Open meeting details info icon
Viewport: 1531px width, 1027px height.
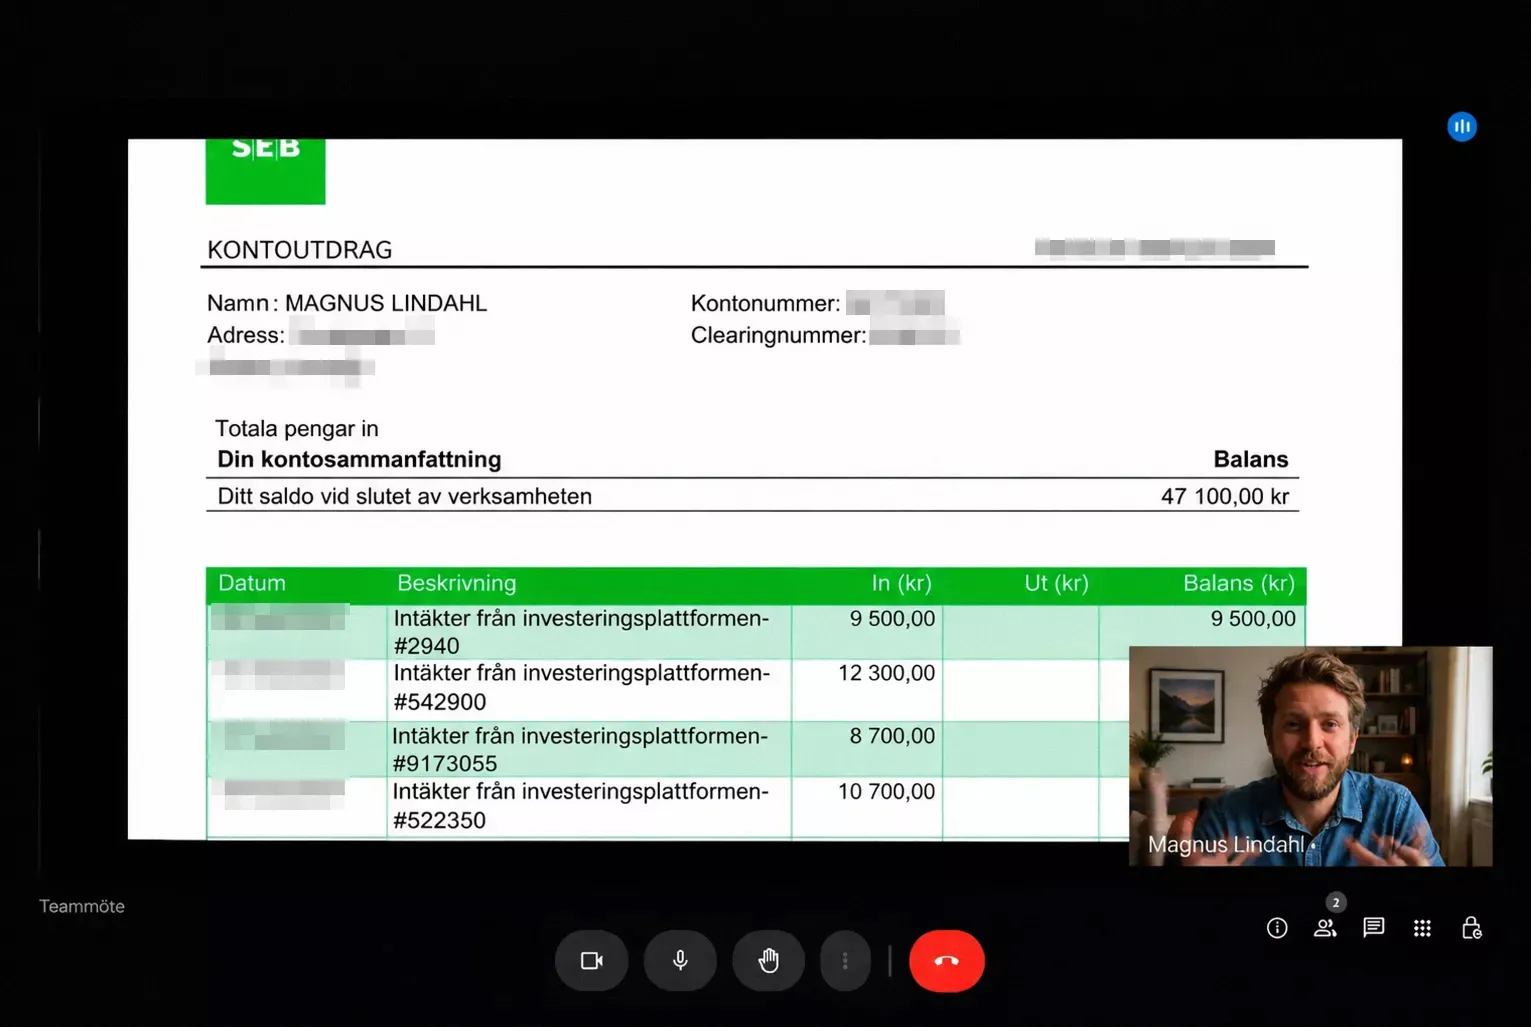click(1277, 928)
